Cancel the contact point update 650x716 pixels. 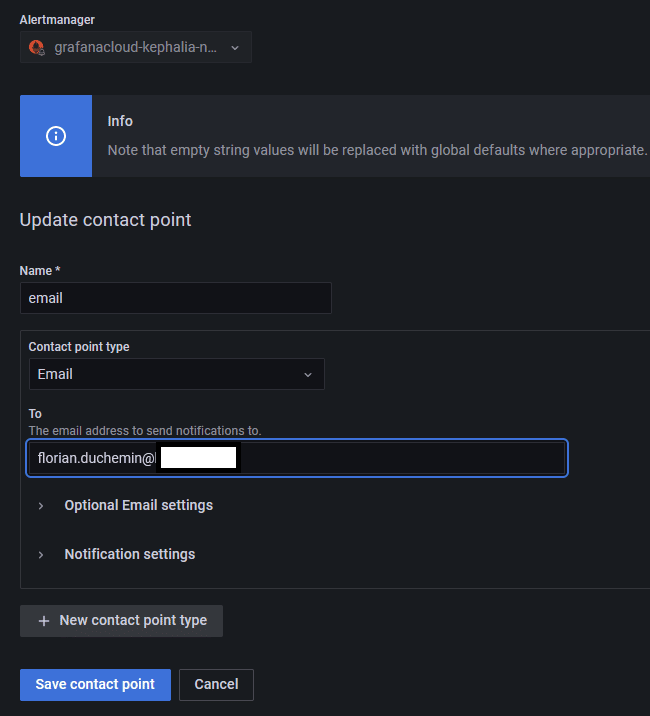click(216, 684)
